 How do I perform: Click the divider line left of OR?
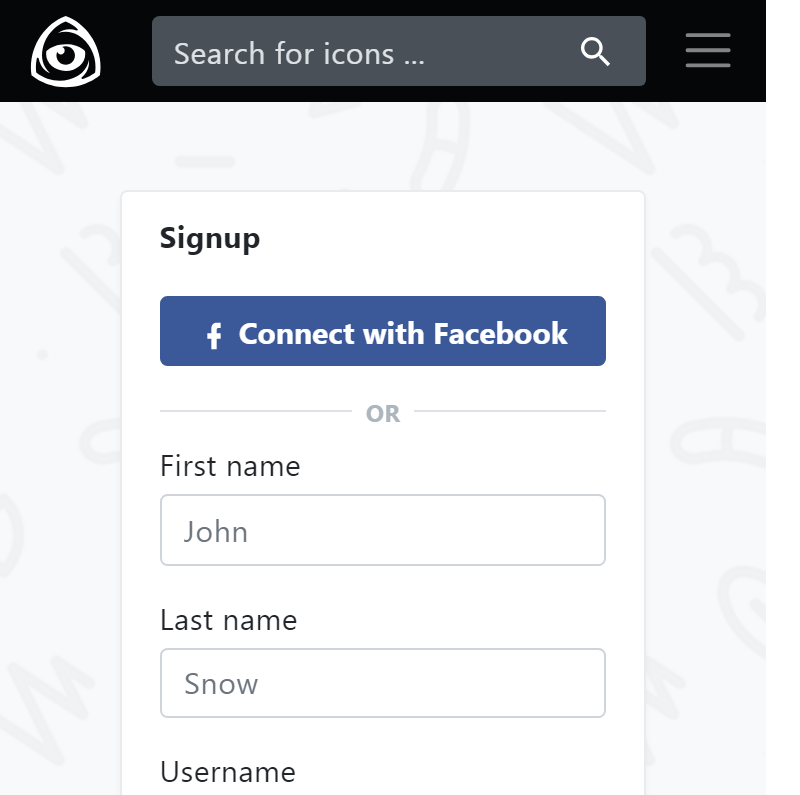(x=255, y=410)
